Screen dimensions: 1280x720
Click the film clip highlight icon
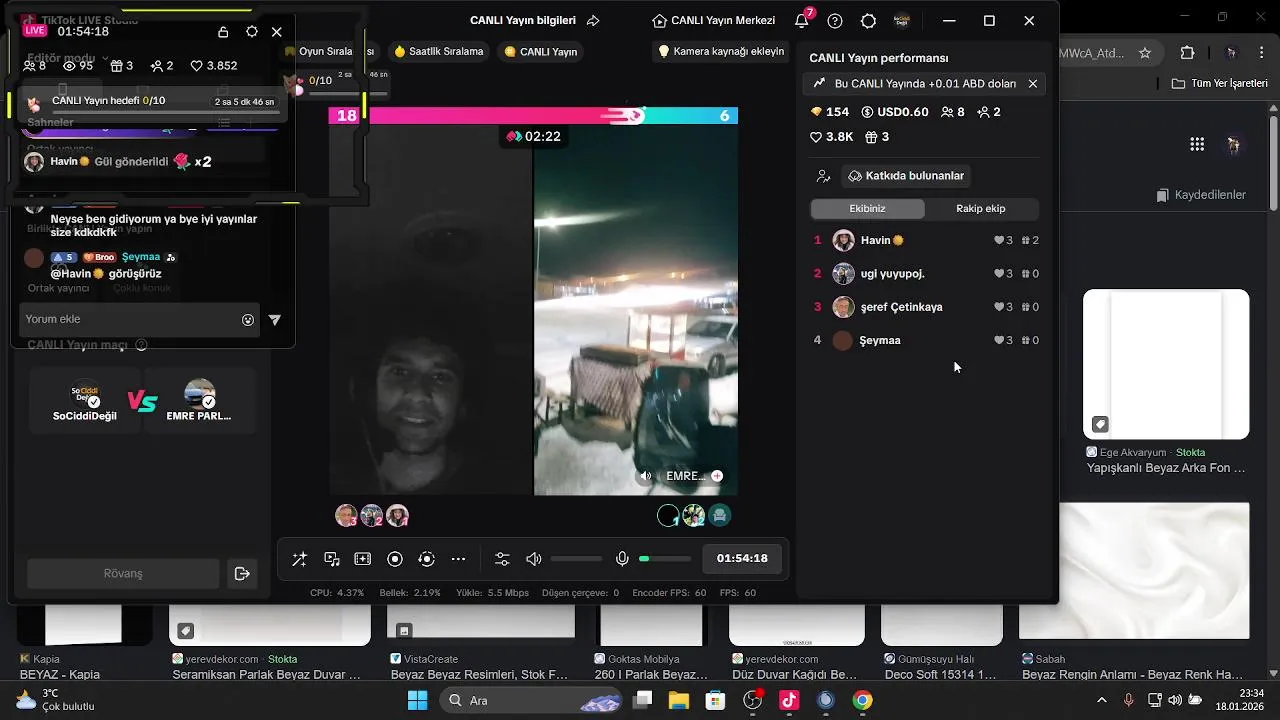tap(363, 559)
